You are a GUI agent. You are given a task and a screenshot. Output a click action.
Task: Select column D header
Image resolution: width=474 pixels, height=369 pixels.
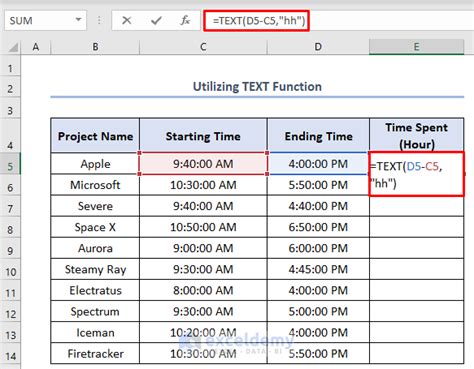318,47
